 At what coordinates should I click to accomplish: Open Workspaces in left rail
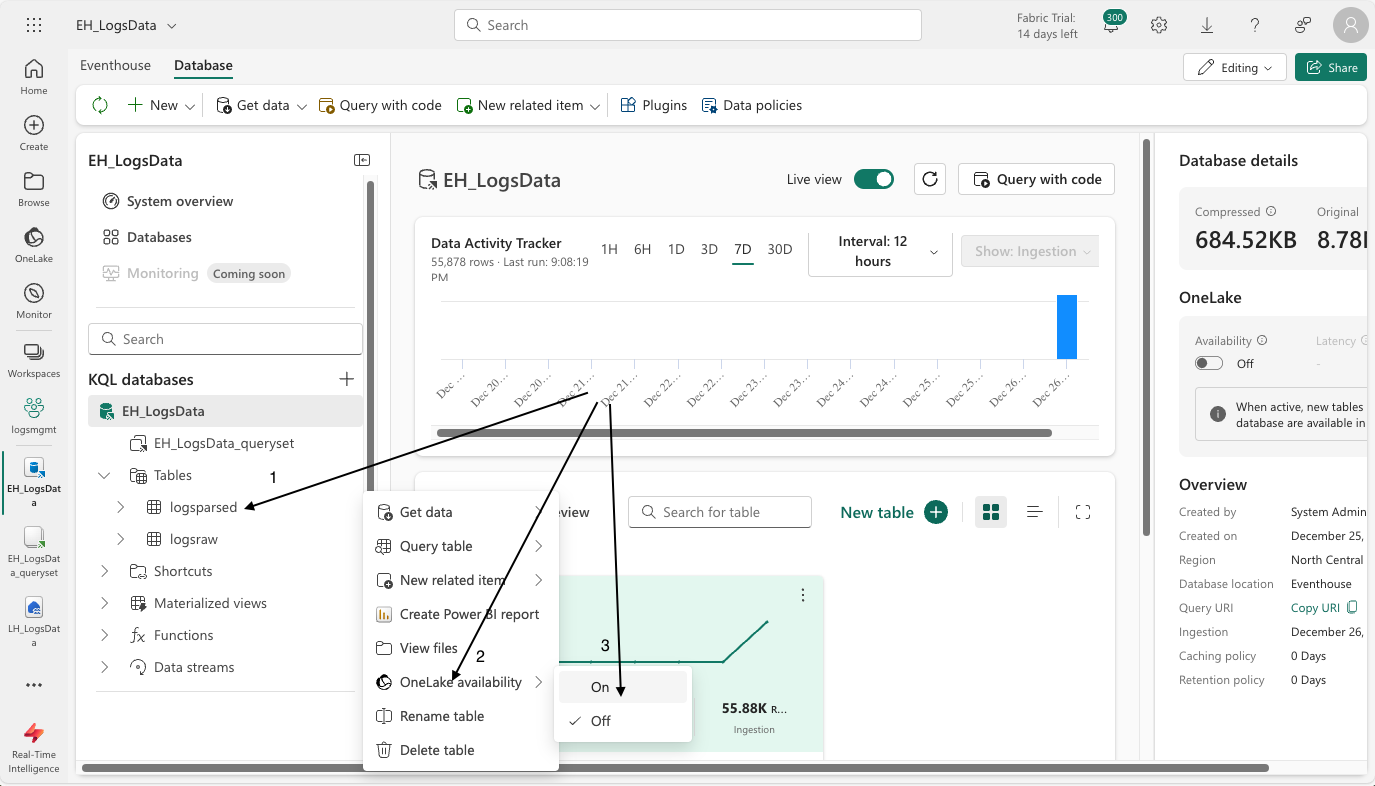(34, 360)
